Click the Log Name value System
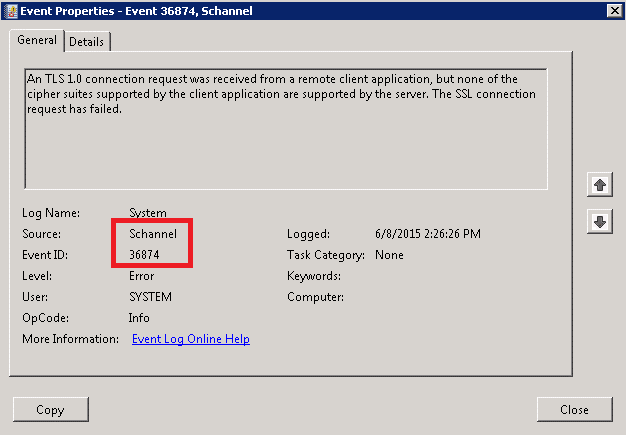 pos(148,213)
